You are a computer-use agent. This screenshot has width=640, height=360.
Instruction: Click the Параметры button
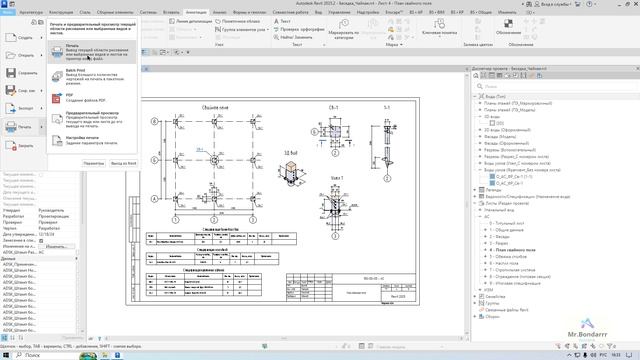tap(93, 163)
